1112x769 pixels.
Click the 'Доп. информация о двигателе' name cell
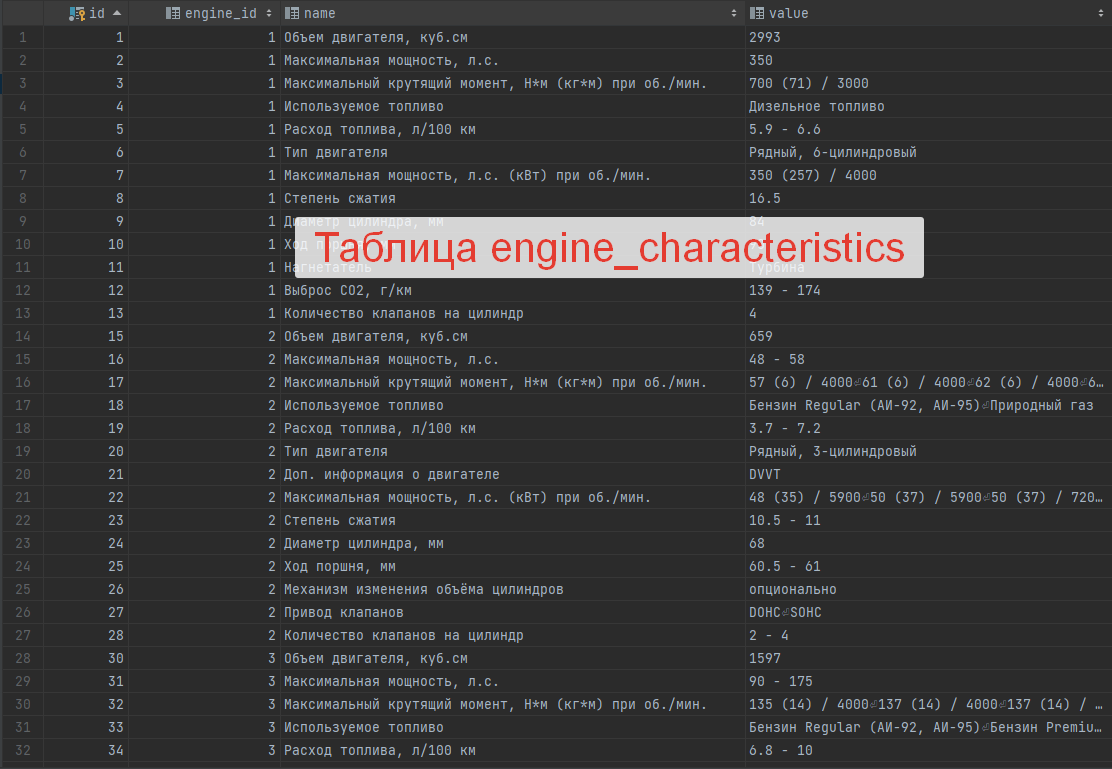(x=391, y=474)
